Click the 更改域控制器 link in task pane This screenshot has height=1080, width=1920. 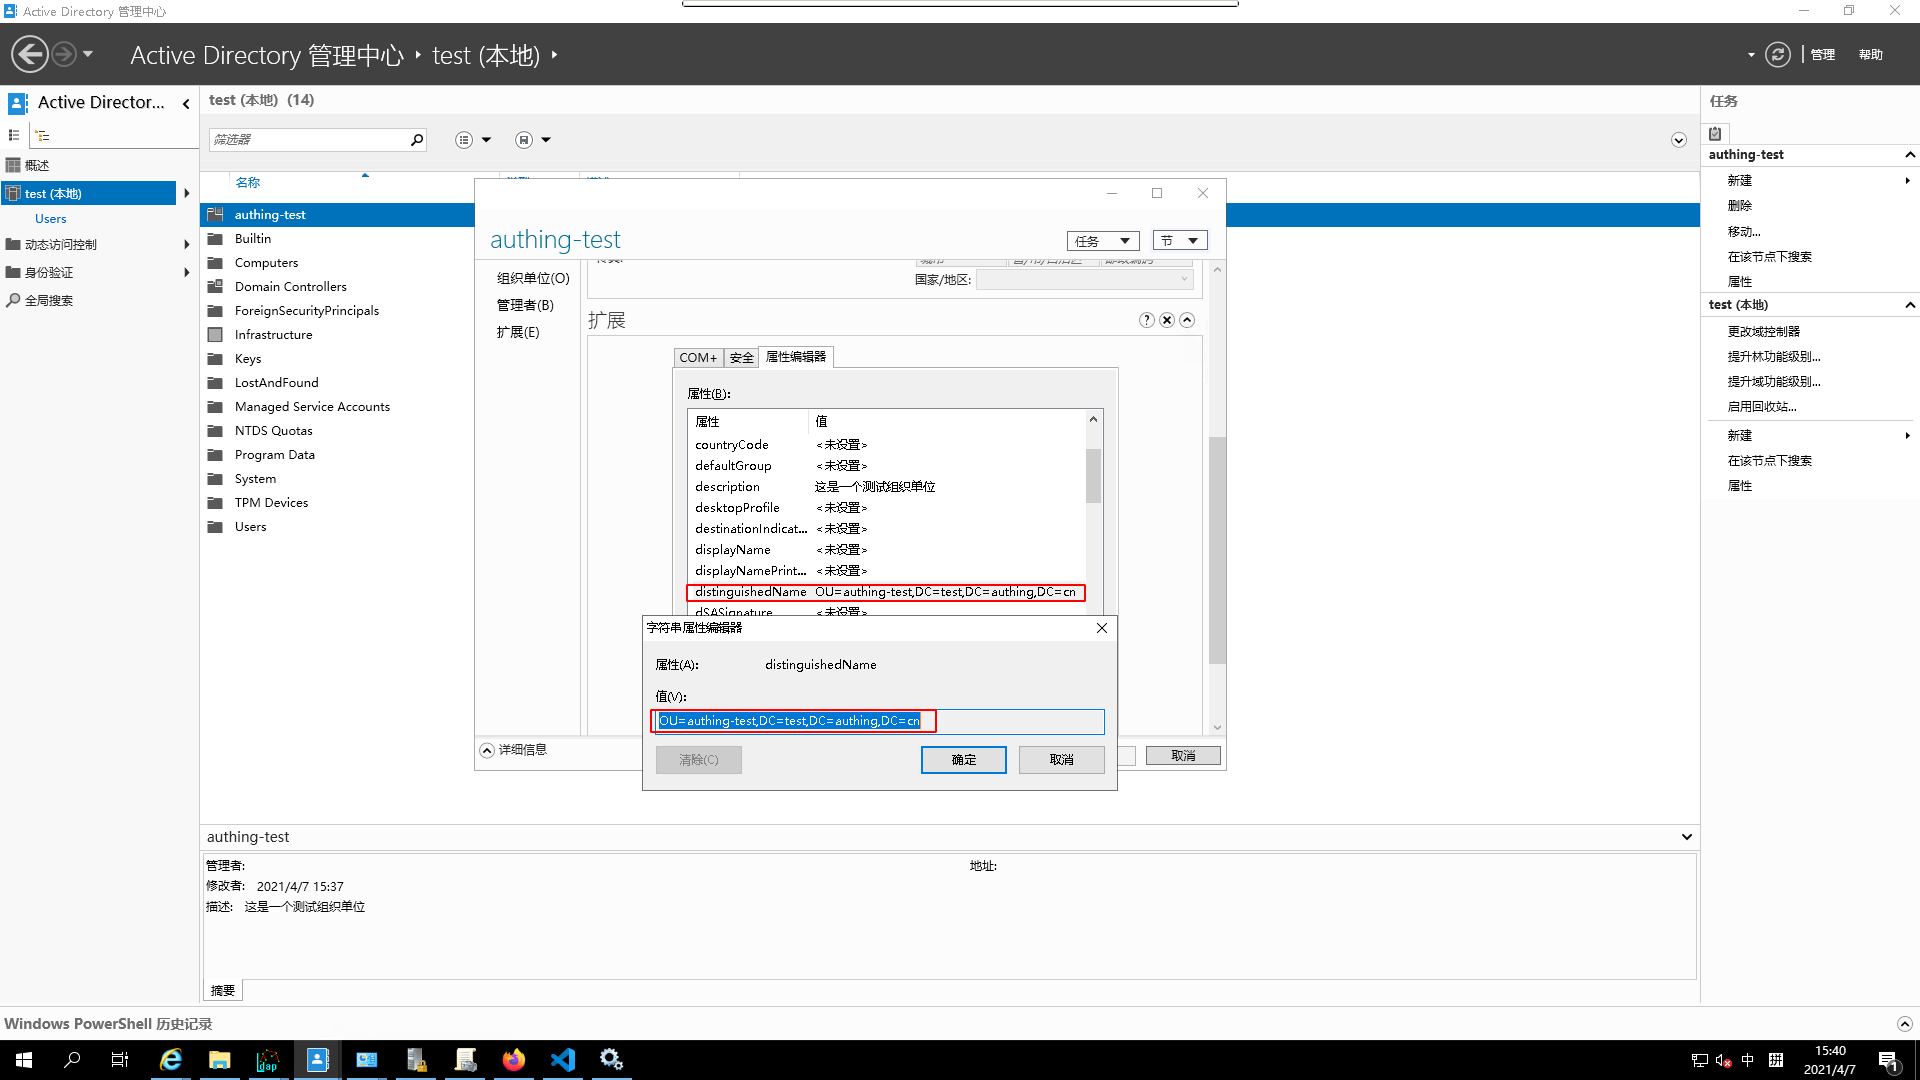[1763, 330]
